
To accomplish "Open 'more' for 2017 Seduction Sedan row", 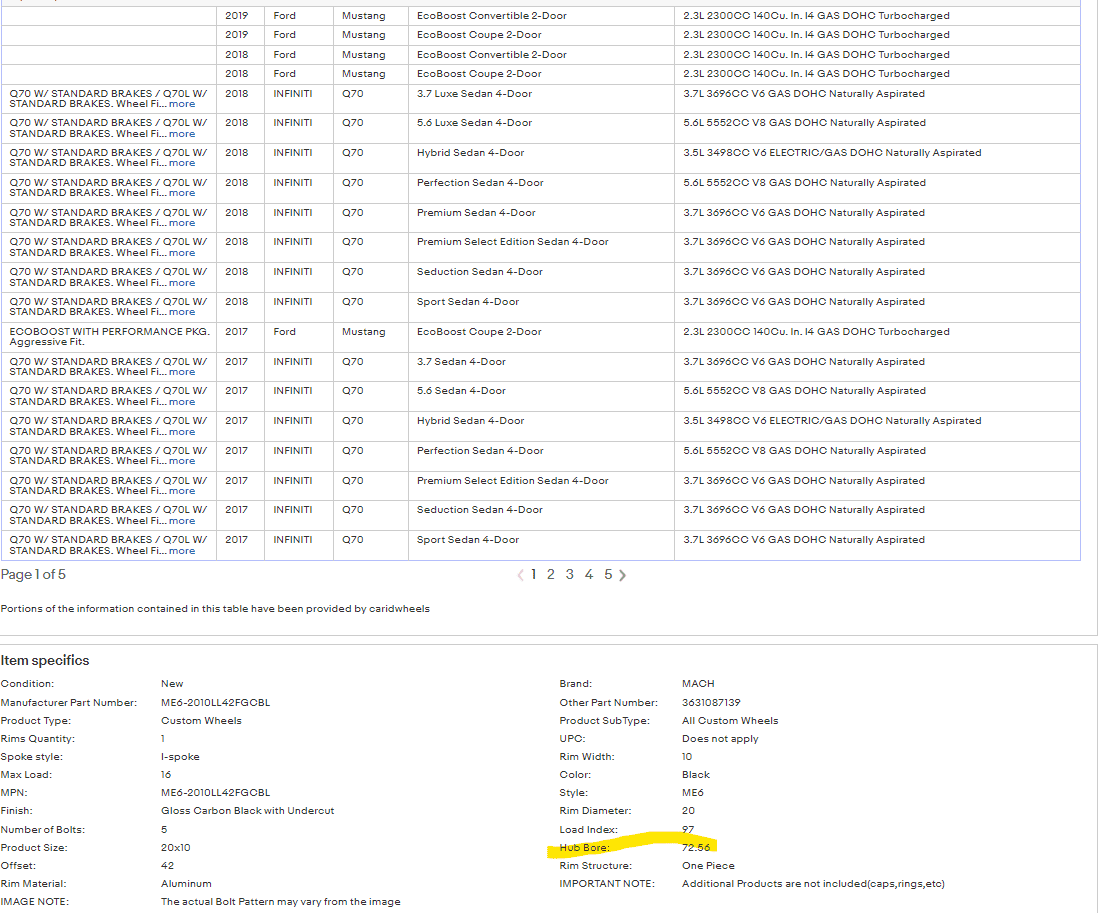I will (x=182, y=521).
